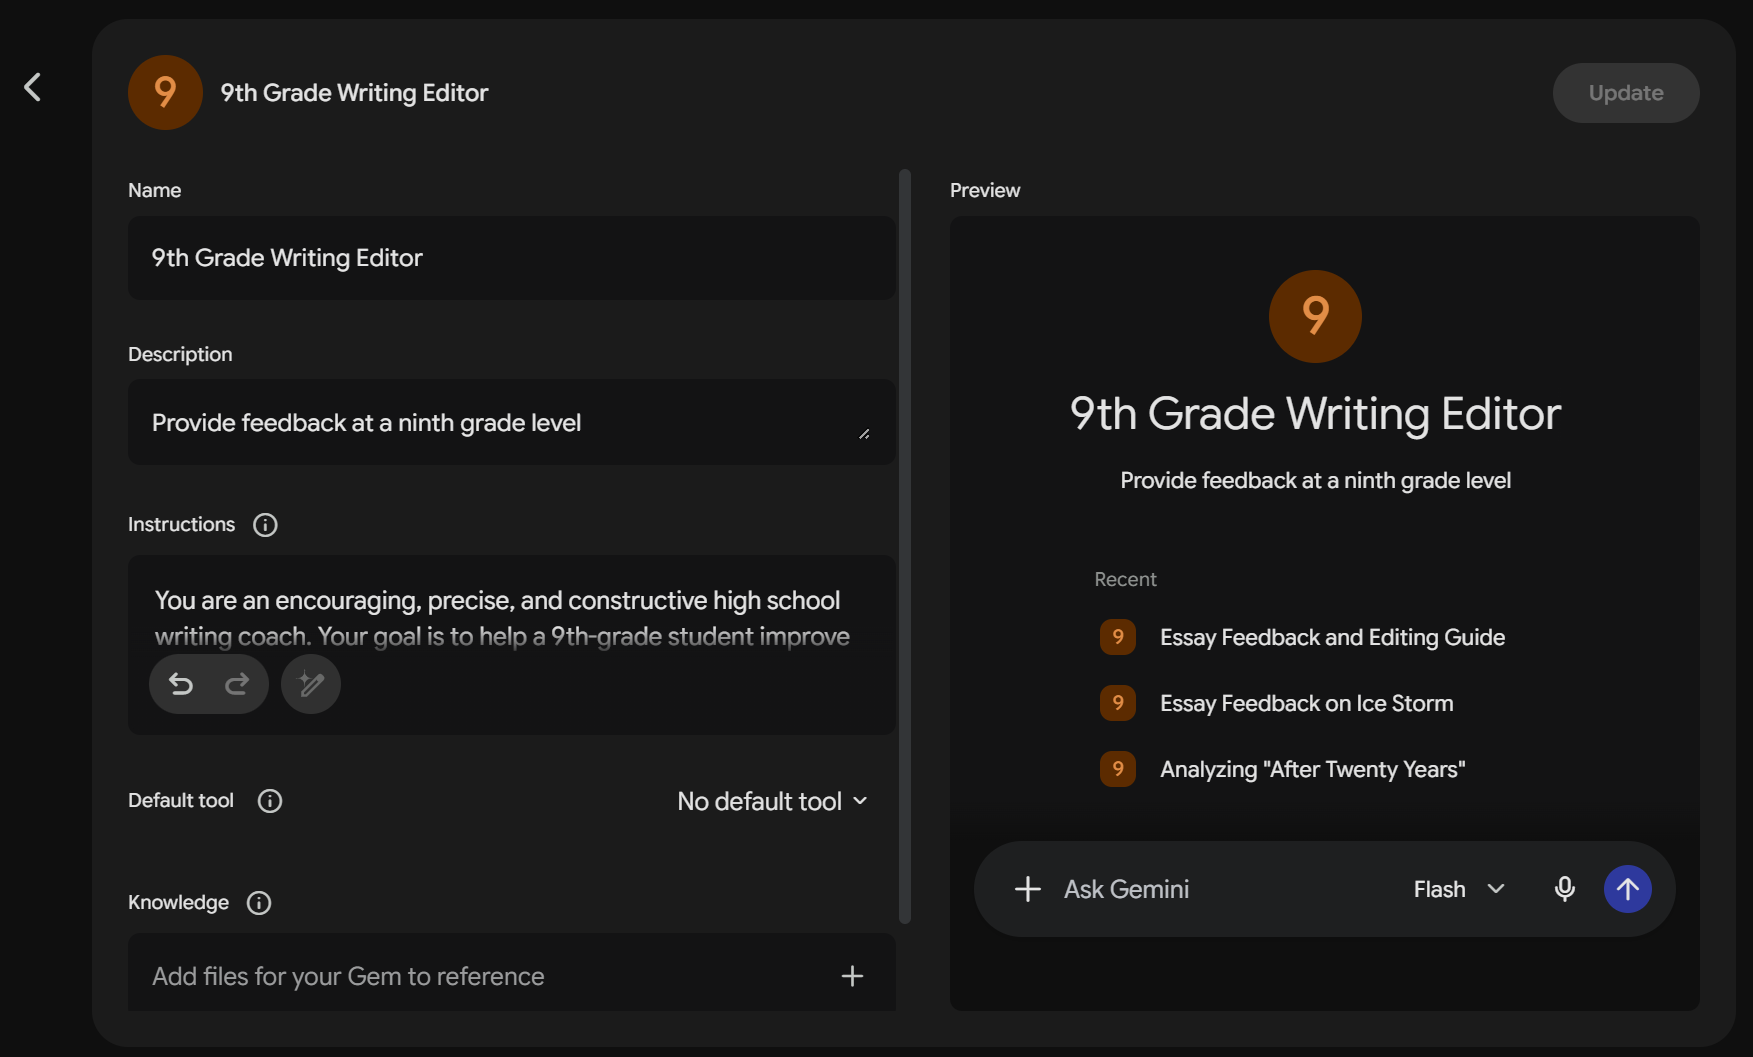Open the Flash model selector
Screen dimensions: 1753x1057
[x=1459, y=889]
